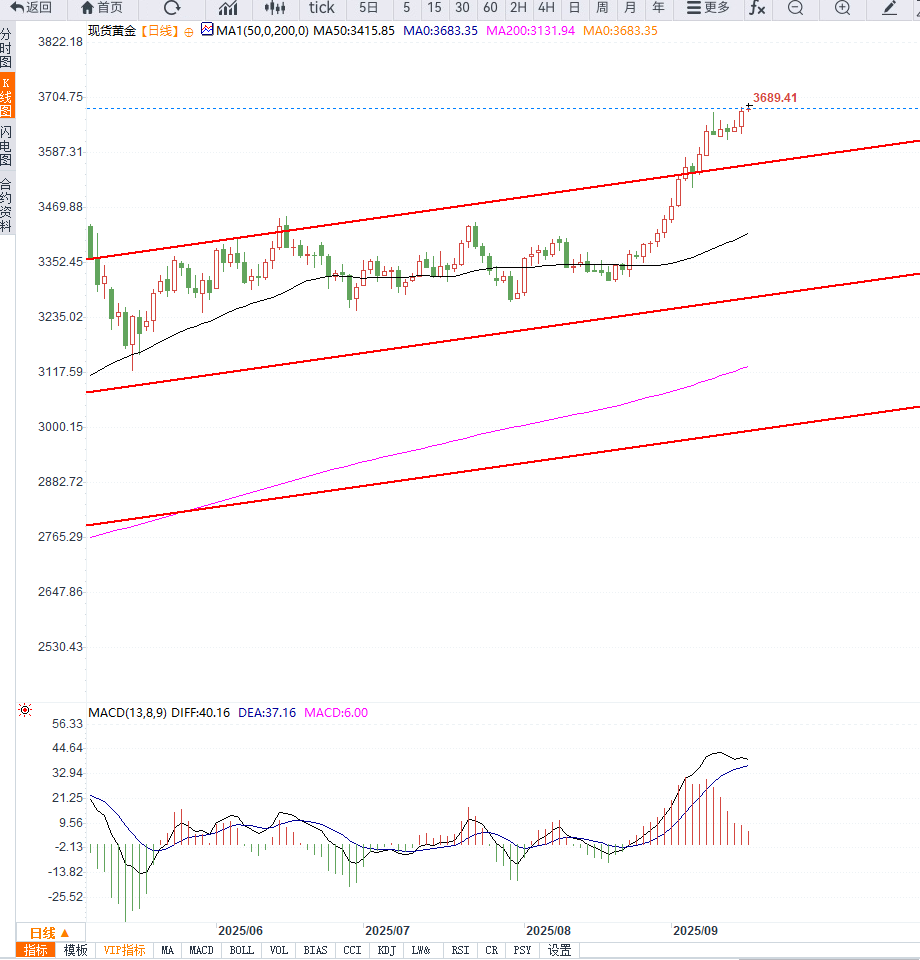Apply the CCI indicator
The image size is (920, 960).
(352, 950)
